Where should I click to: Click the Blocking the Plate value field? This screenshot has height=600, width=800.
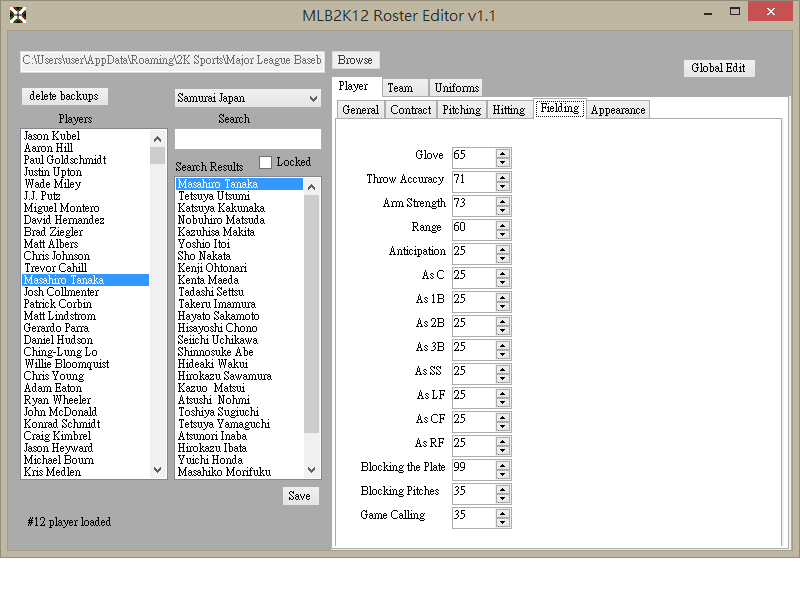click(x=473, y=469)
